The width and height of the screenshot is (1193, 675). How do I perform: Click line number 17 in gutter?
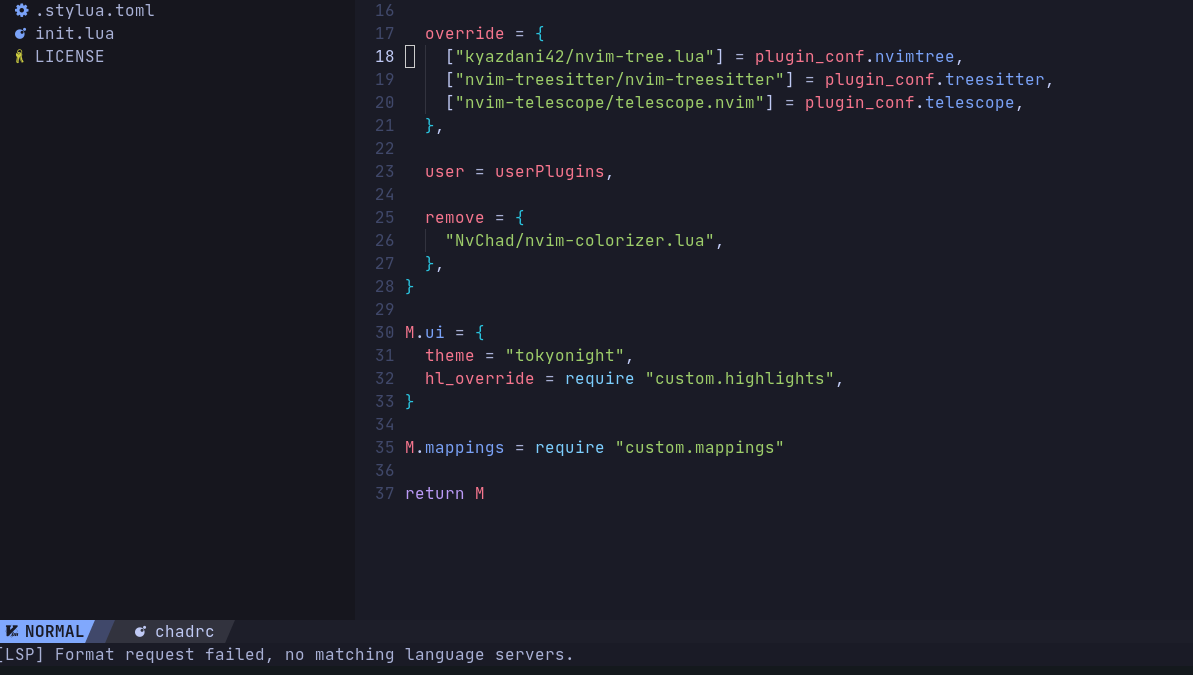[x=385, y=33]
